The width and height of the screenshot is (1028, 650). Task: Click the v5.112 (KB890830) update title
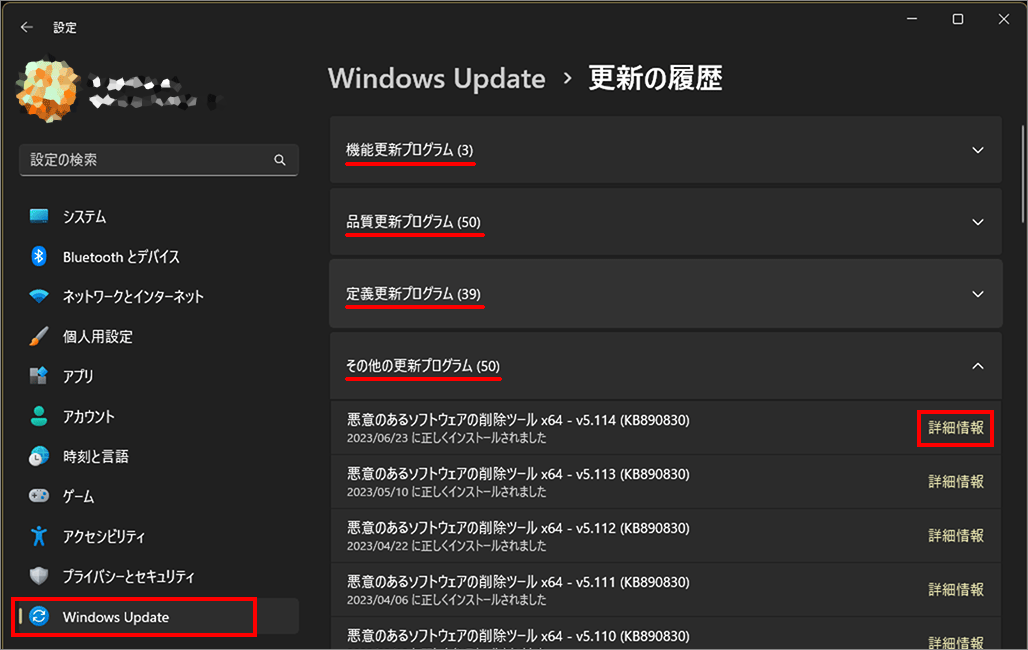click(518, 528)
